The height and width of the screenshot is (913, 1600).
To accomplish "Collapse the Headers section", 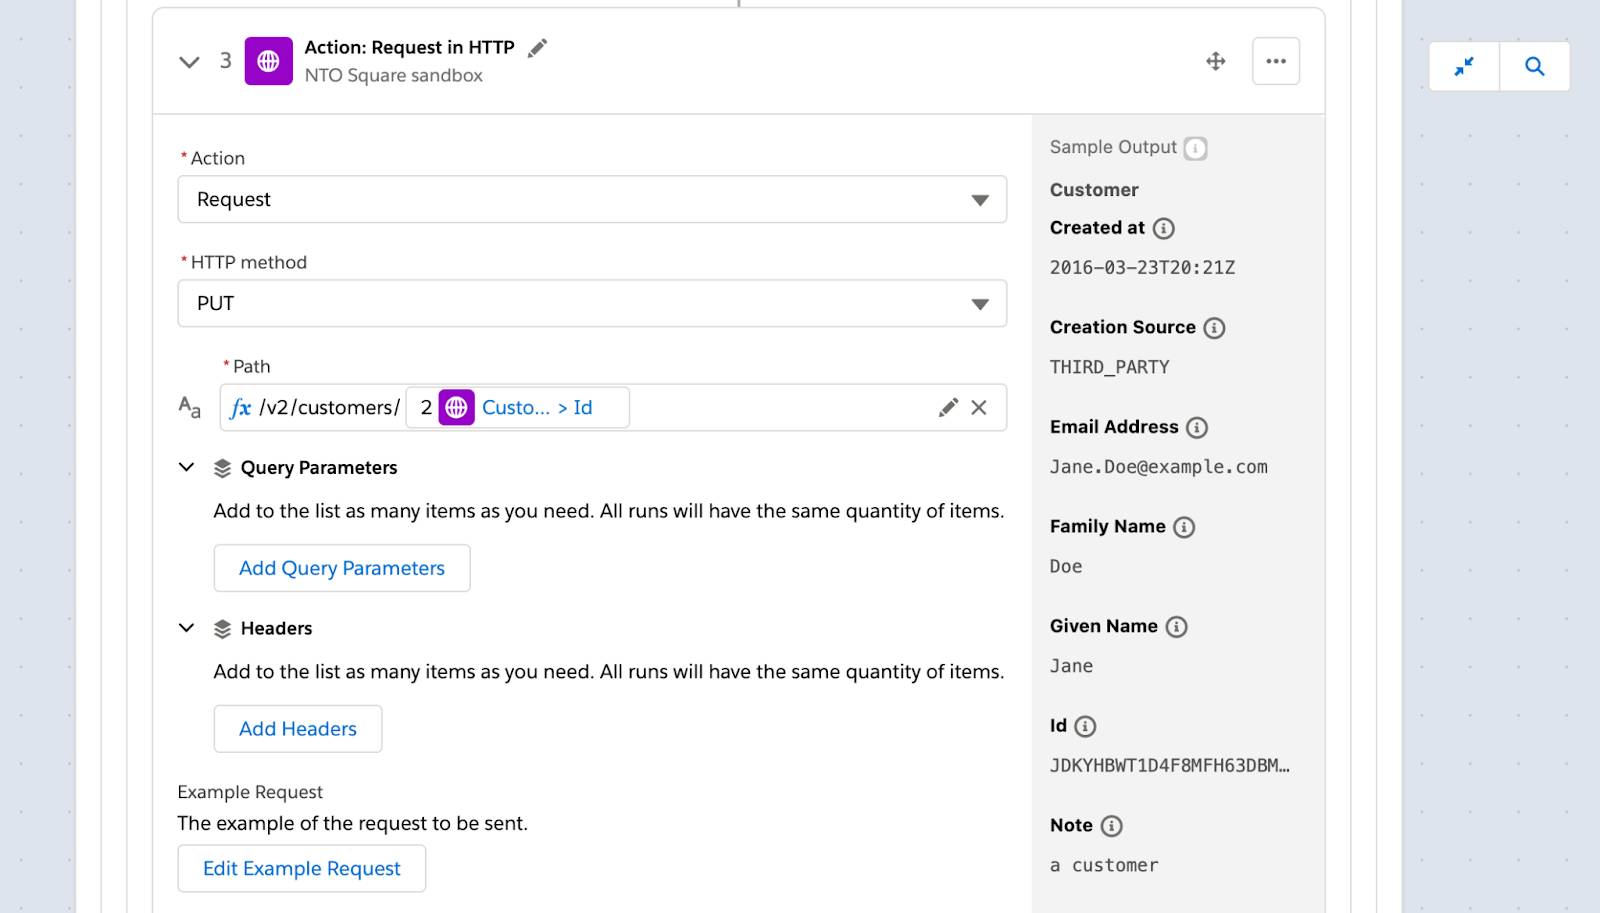I will (186, 628).
